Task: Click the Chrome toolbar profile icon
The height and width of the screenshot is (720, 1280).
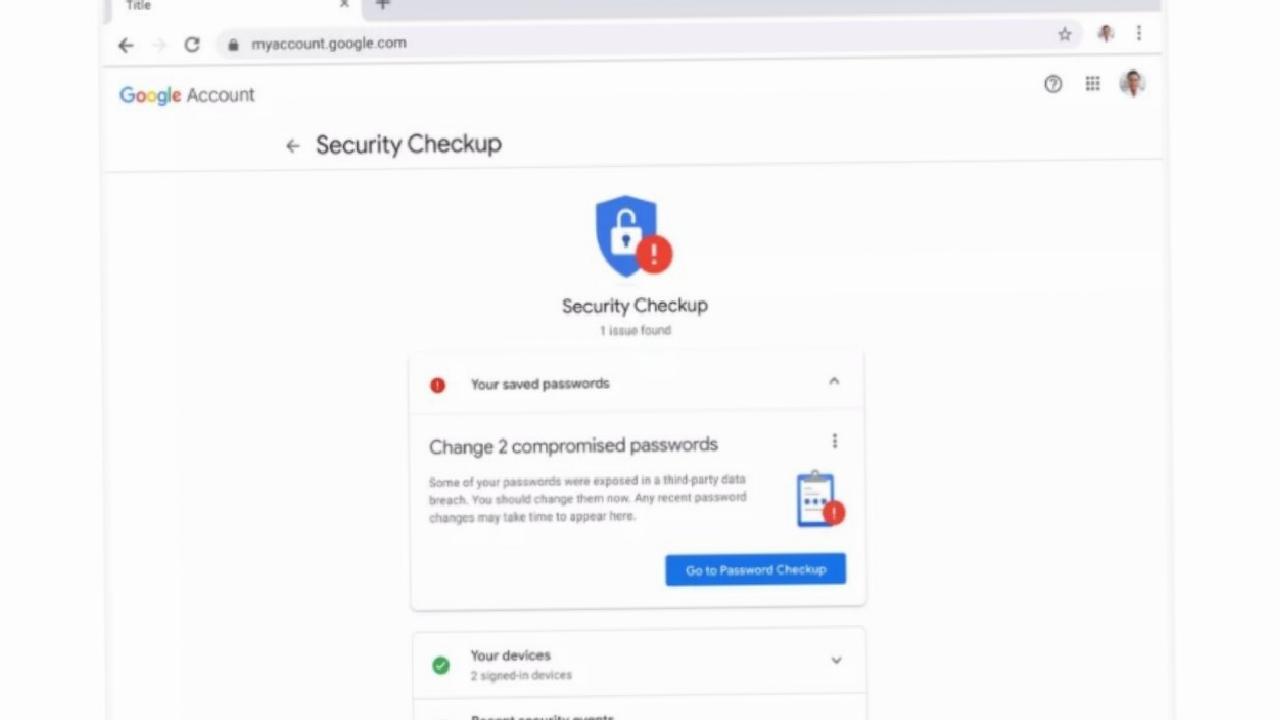Action: (x=1105, y=33)
